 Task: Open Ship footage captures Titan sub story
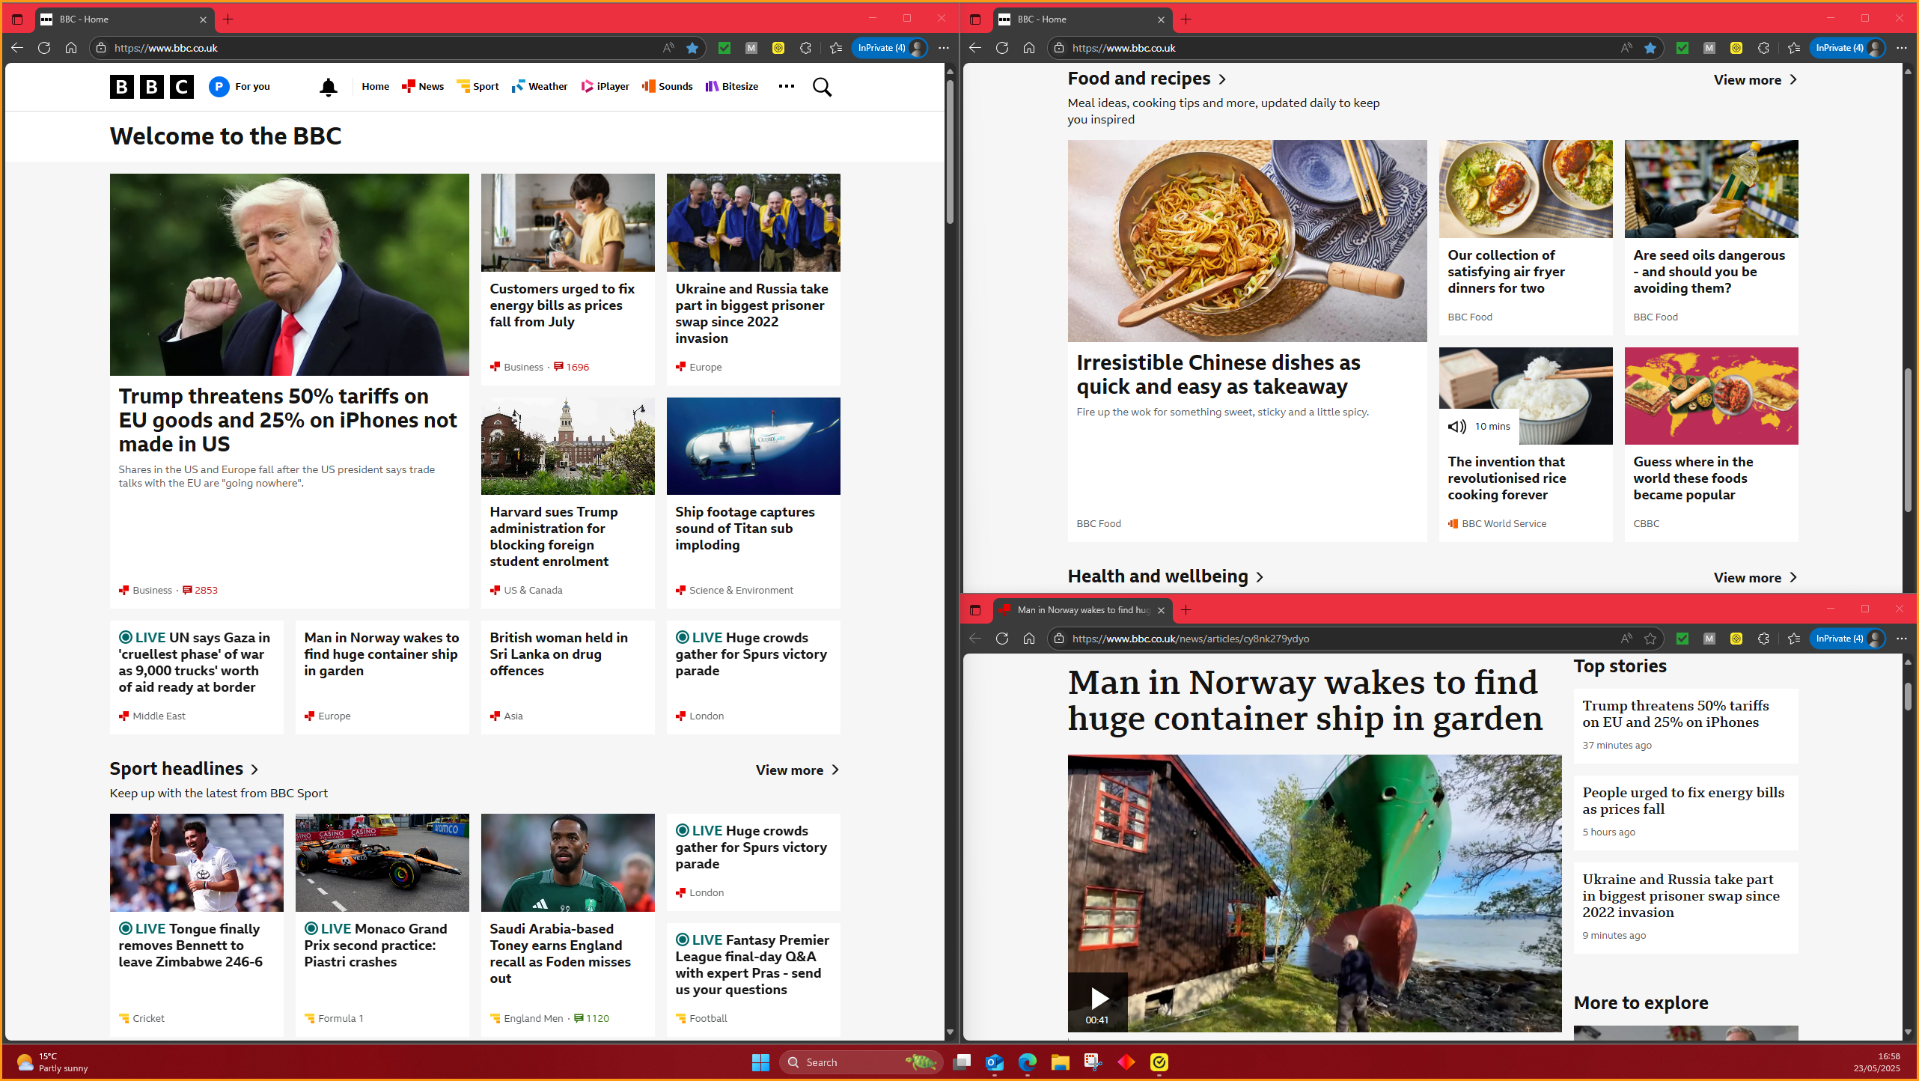pos(745,528)
